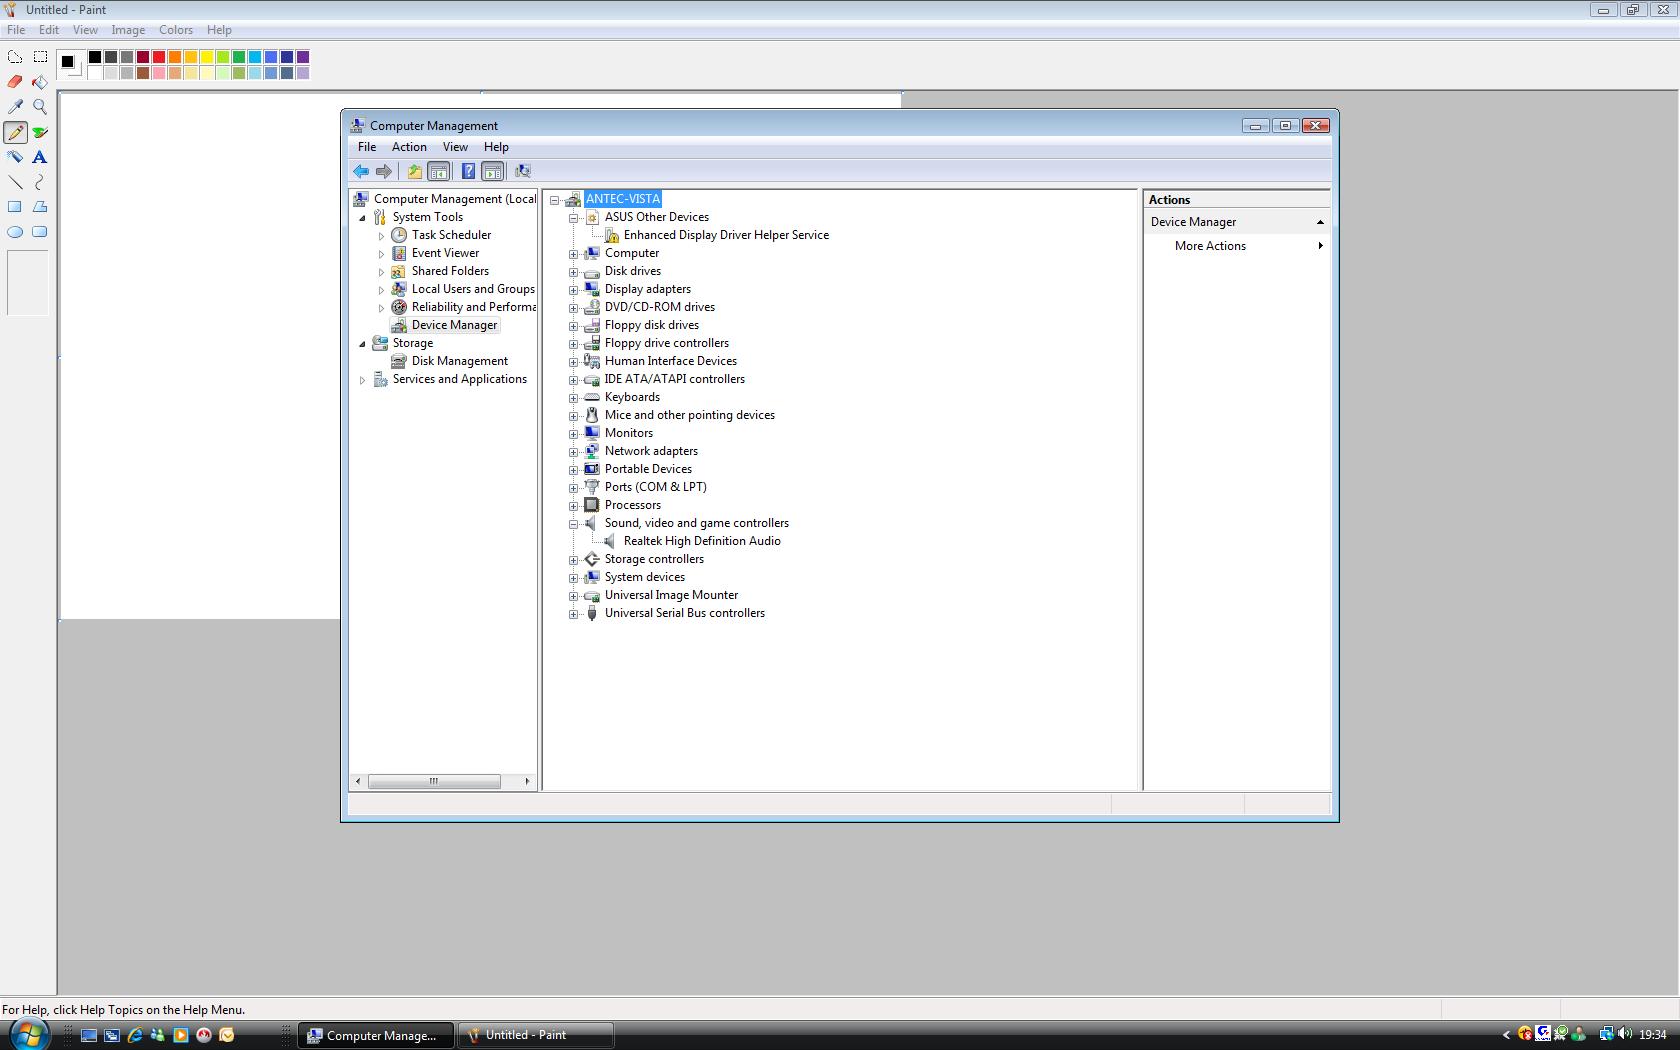This screenshot has height=1050, width=1680.
Task: Click Scan for hardware changes icon
Action: [x=523, y=171]
